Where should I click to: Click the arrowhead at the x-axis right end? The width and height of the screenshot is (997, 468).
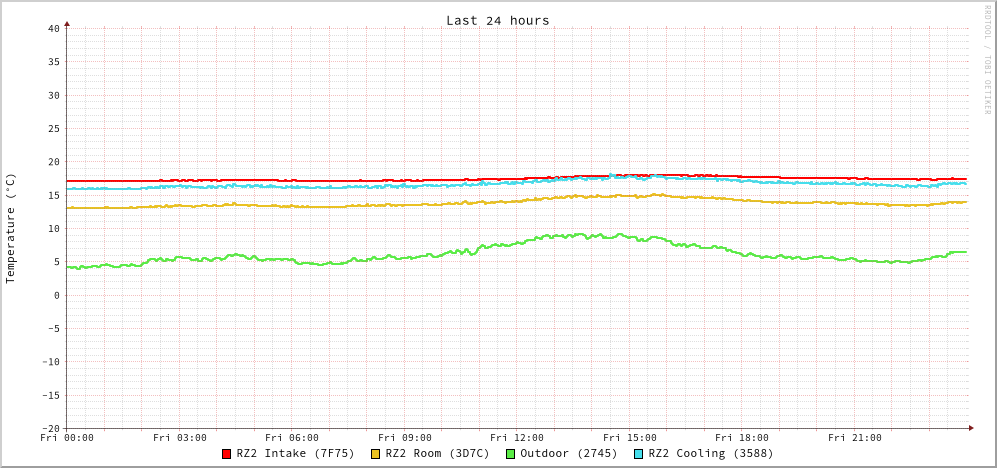coord(970,428)
